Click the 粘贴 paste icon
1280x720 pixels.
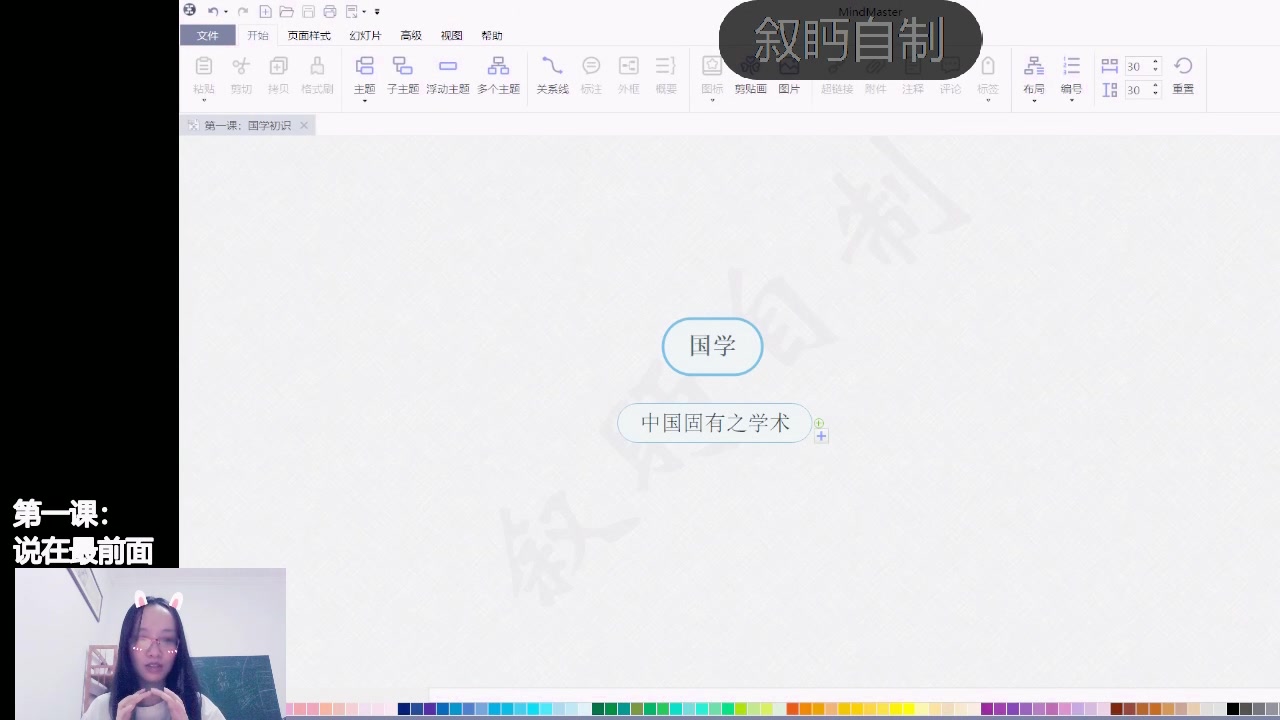pos(204,66)
